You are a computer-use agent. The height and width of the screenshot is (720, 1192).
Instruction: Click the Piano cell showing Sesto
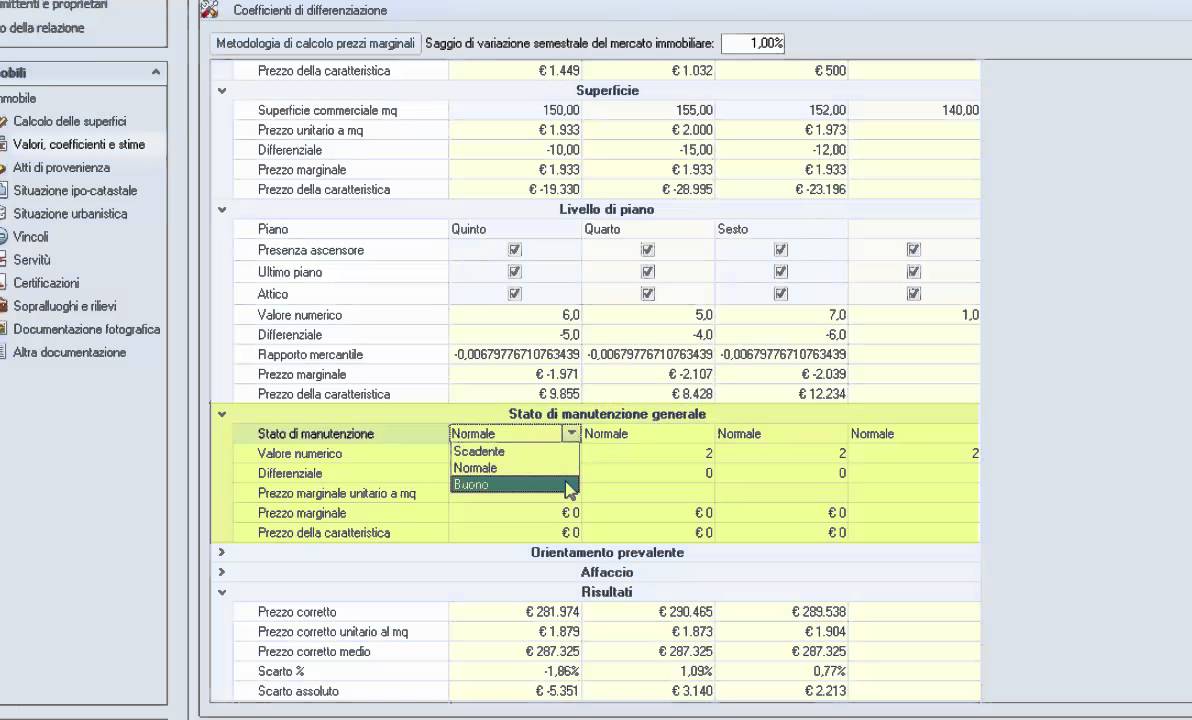coord(781,229)
